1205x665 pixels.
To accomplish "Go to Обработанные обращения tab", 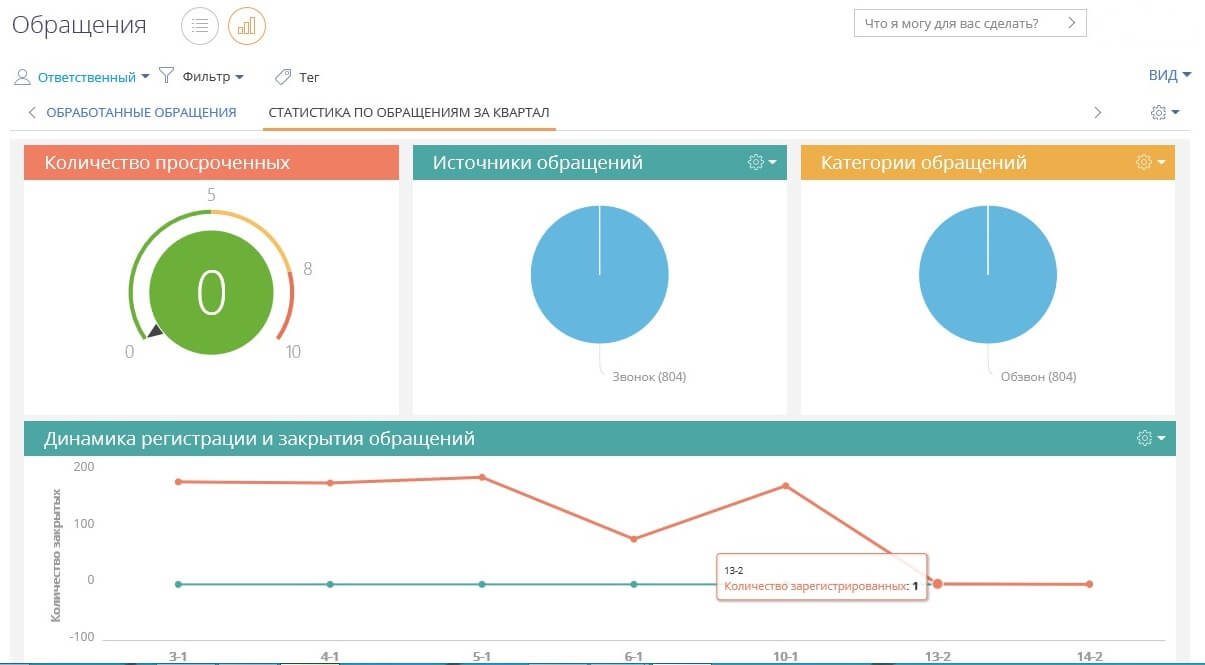I will click(x=141, y=112).
